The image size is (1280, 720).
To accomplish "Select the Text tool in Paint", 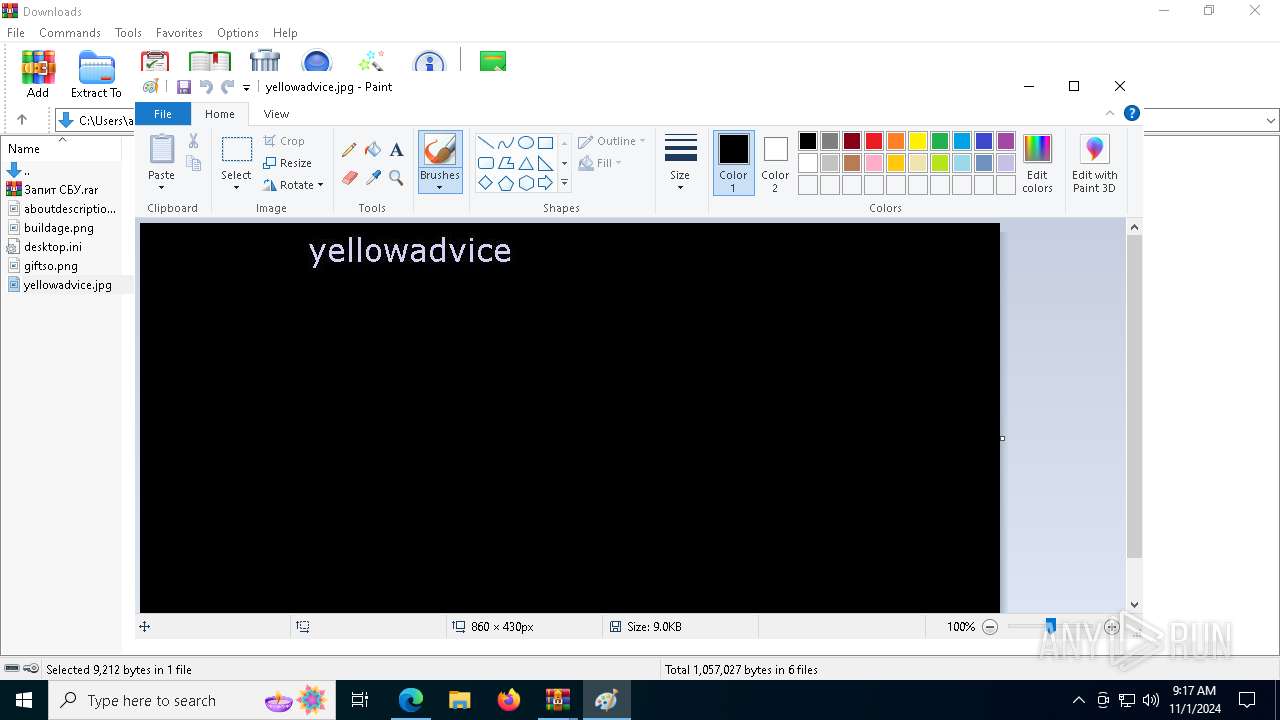I will [x=396, y=150].
